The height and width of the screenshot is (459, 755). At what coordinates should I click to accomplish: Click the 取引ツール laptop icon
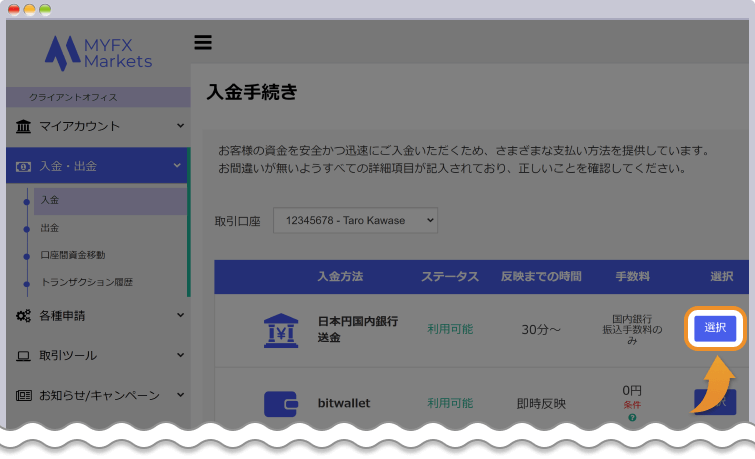(23, 356)
